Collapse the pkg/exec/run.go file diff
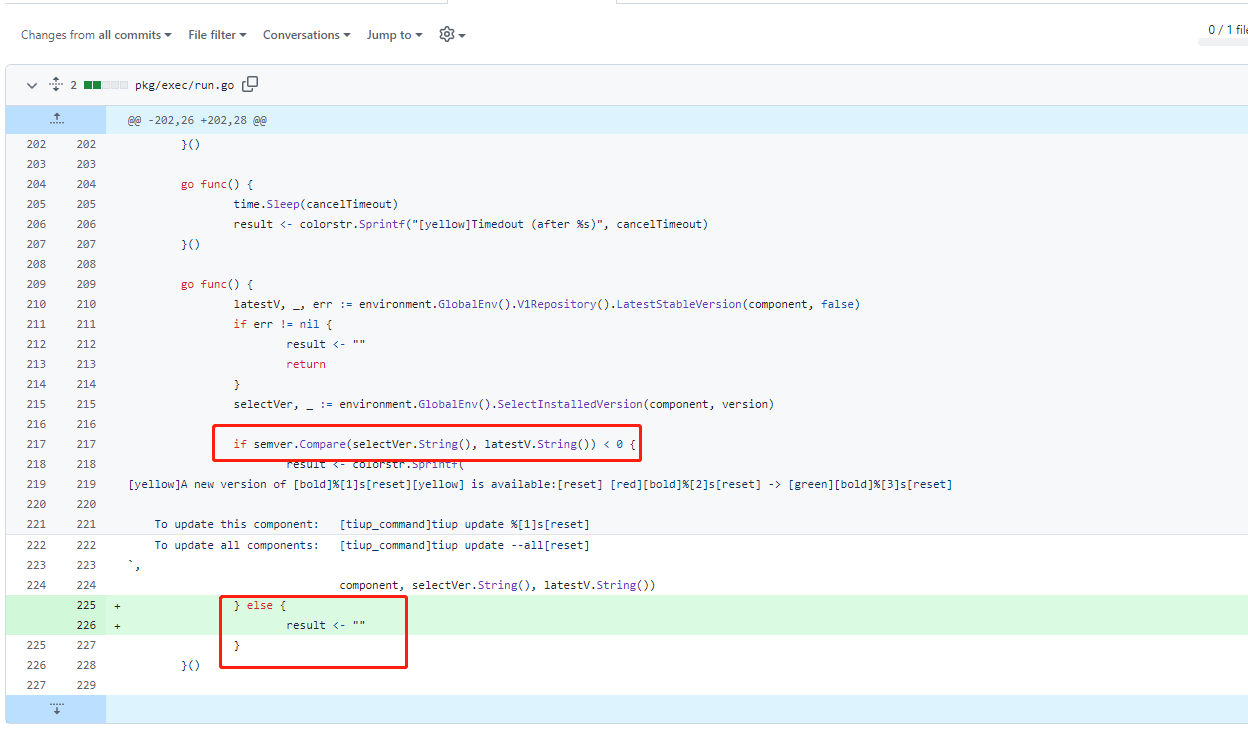 coord(32,86)
